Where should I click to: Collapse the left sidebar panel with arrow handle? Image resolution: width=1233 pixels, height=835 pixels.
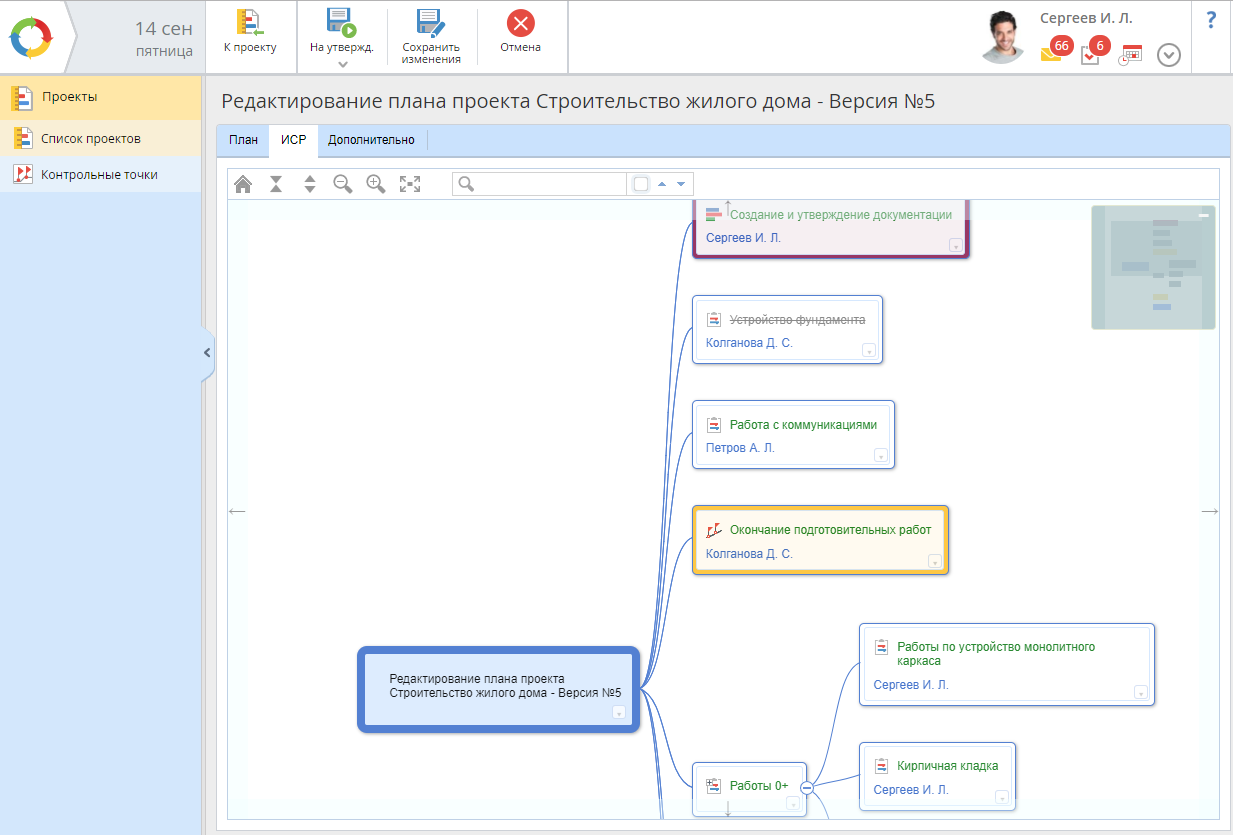tap(207, 353)
